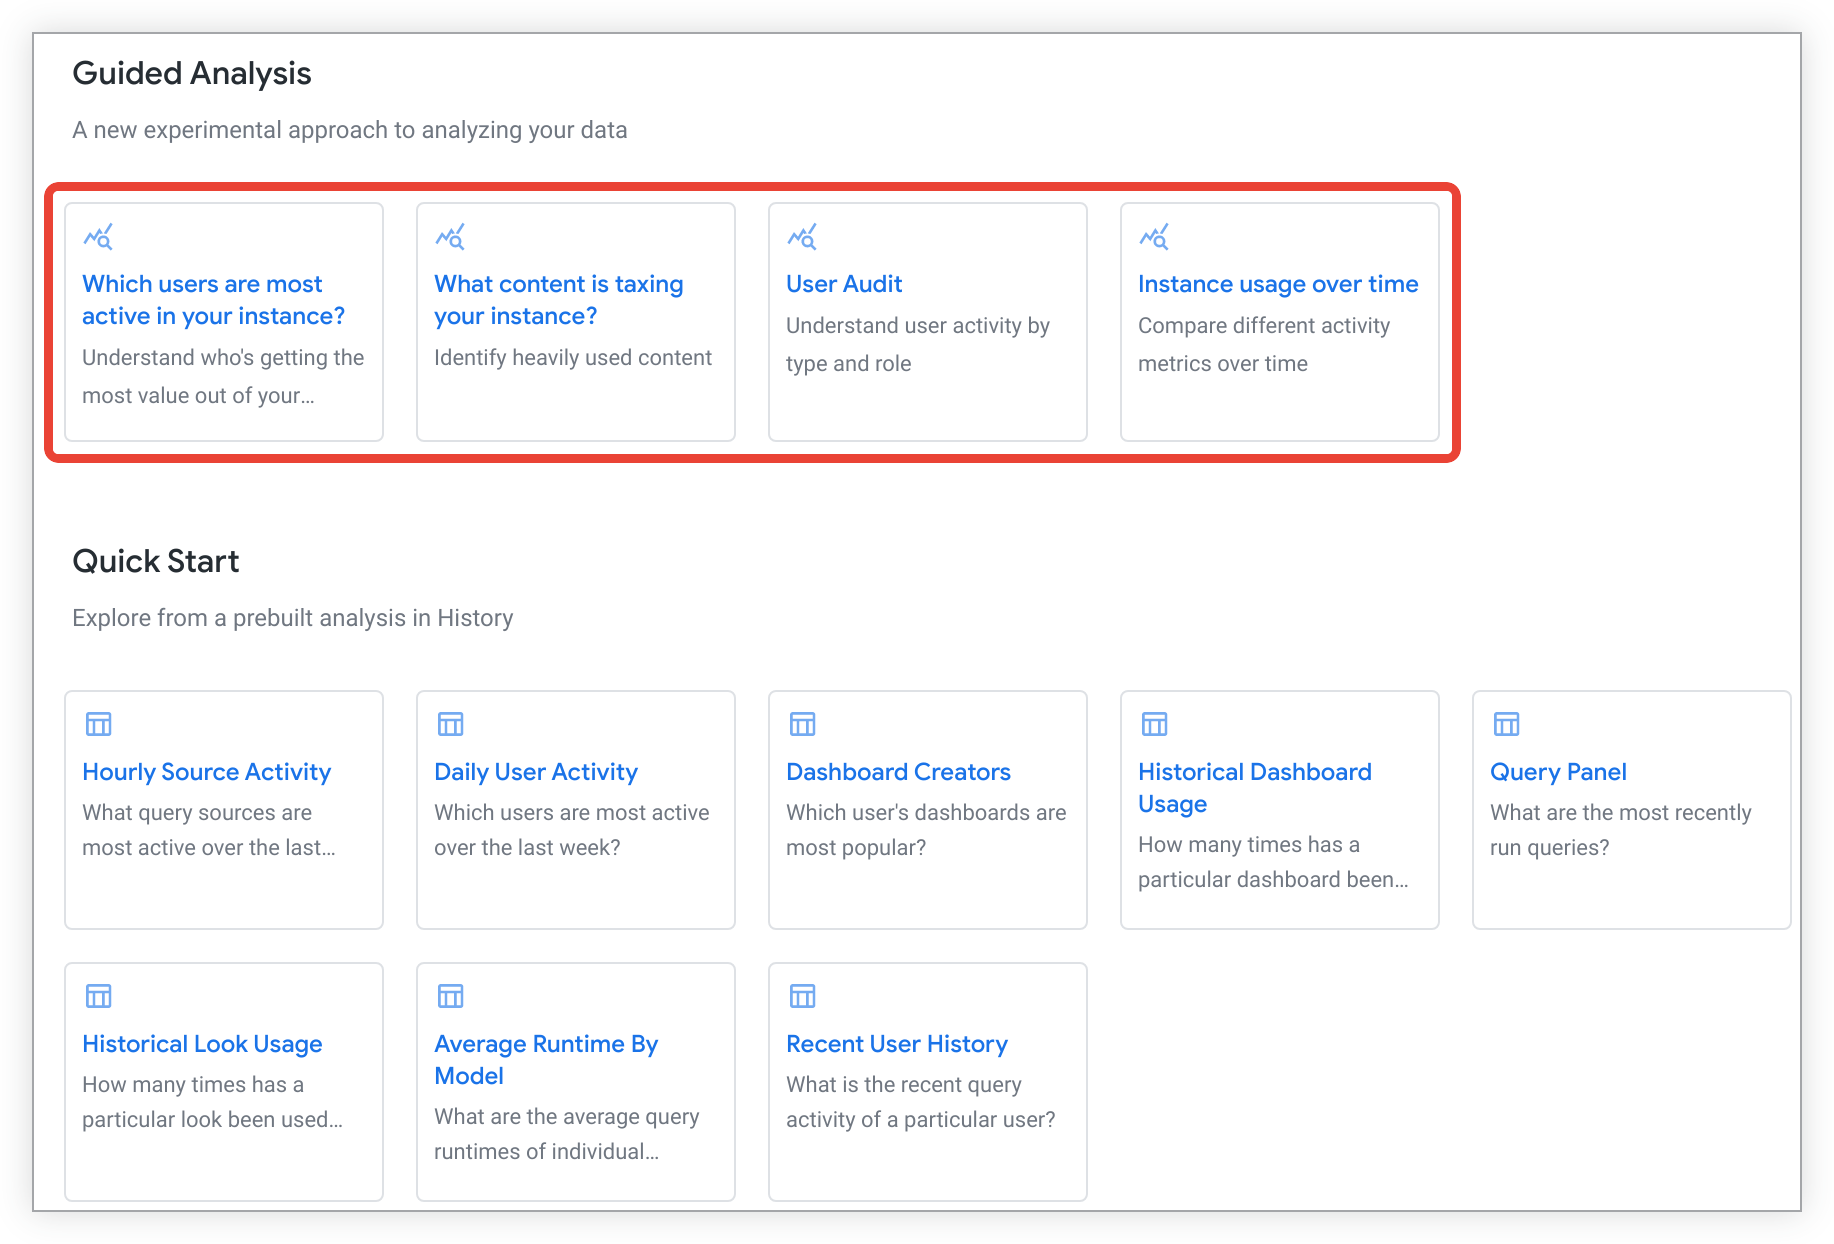Select the Daily User Activity title
Screen dimensions: 1834x1244
(x=535, y=772)
